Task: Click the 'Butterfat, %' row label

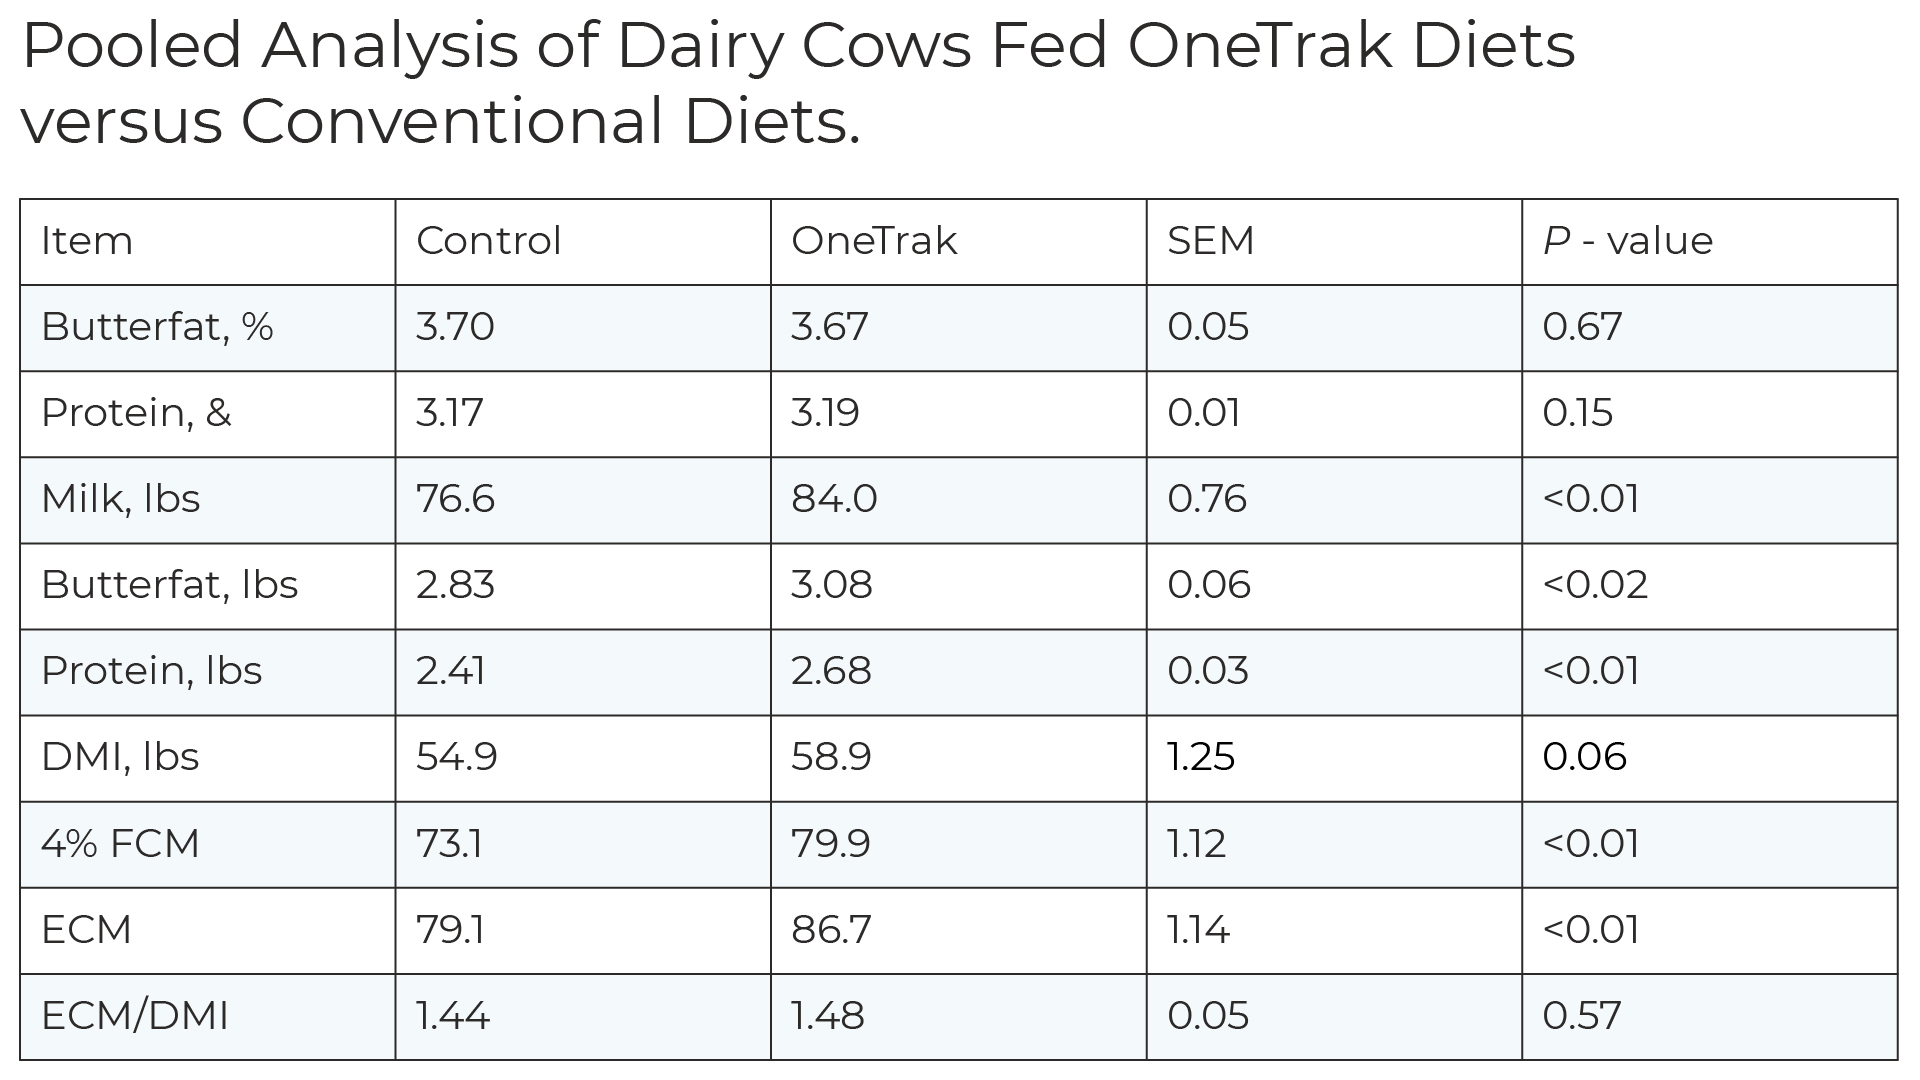Action: pos(157,327)
